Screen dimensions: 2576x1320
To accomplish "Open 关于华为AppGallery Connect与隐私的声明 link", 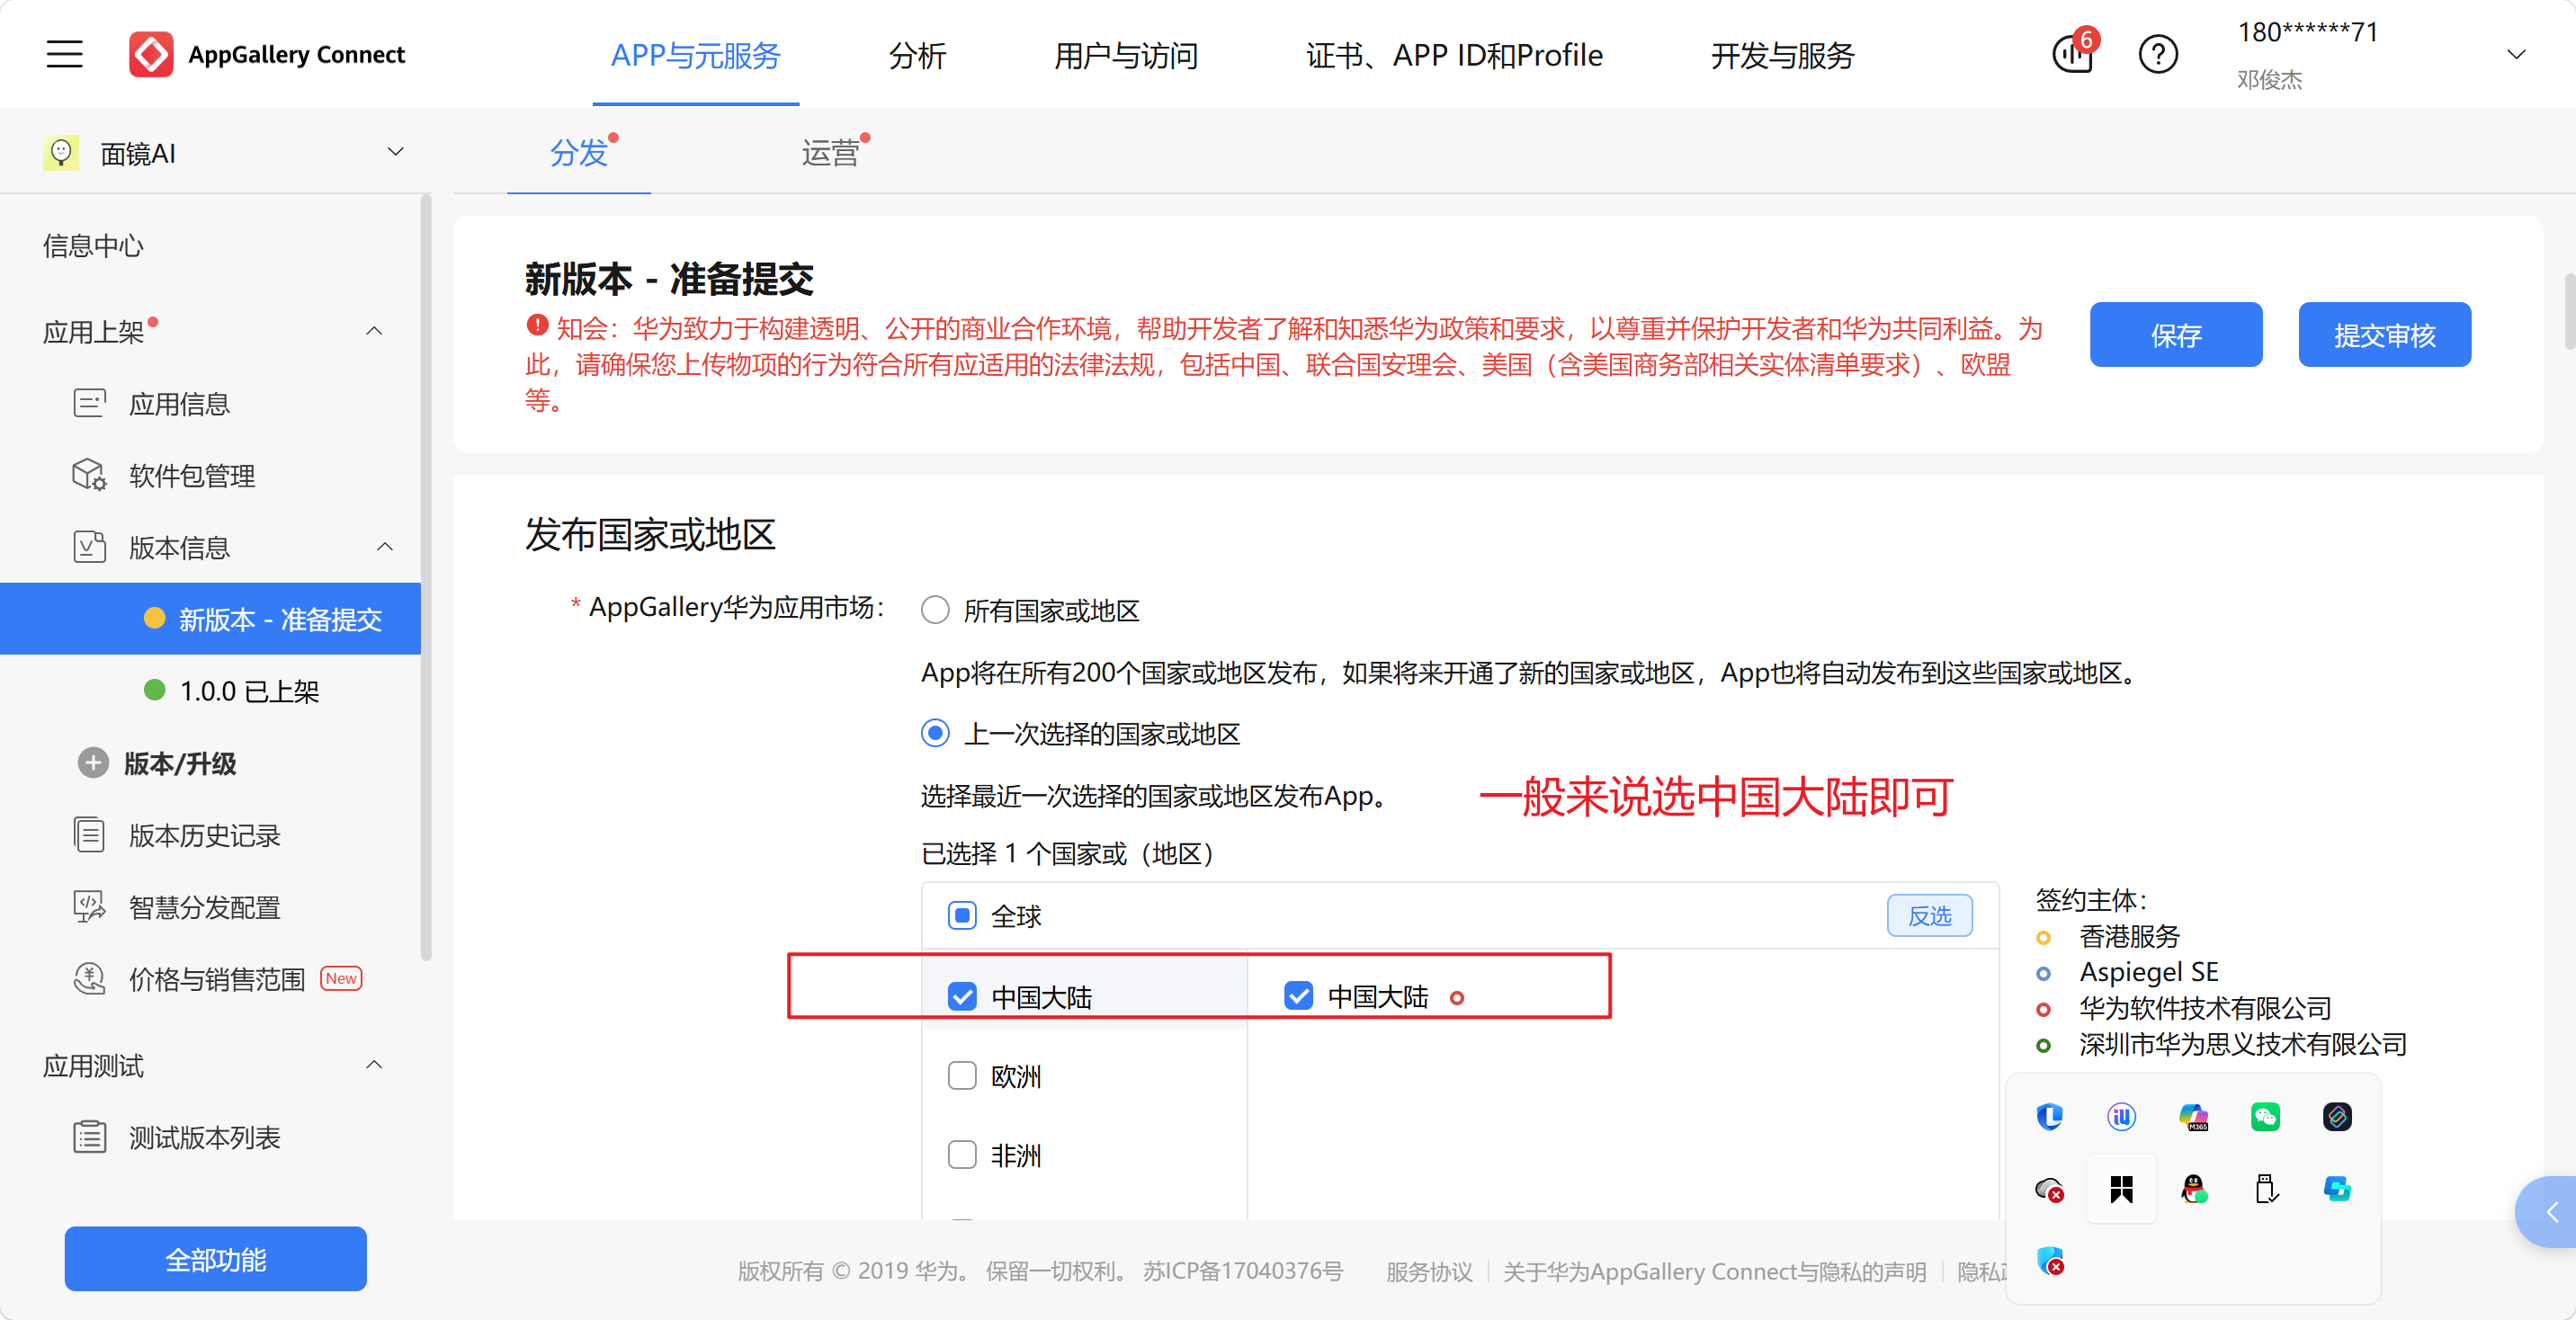I will point(1714,1271).
